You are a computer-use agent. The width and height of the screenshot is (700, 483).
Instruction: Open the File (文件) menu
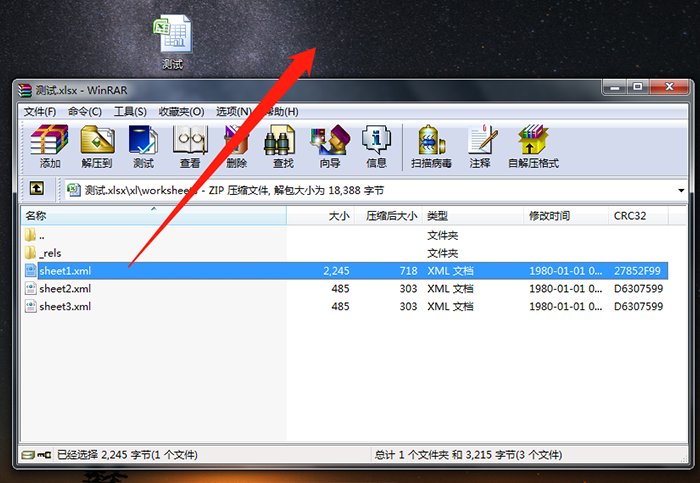(40, 112)
